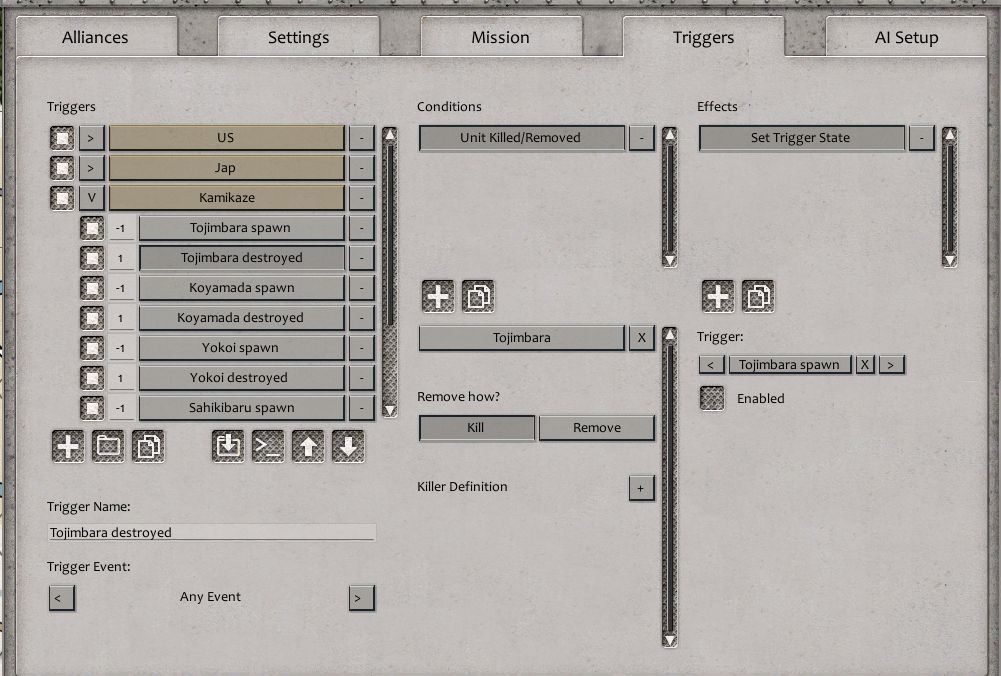Choose the Remove option under Remove how?
The image size is (1001, 676).
(x=597, y=428)
